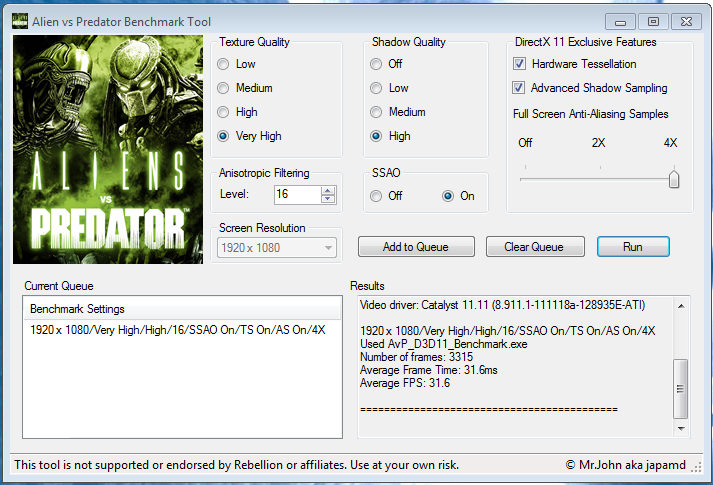Viewport: 713px width, 485px height.
Task: Click the Video driver Catalyst 11.11 line
Action: pyautogui.click(x=502, y=305)
